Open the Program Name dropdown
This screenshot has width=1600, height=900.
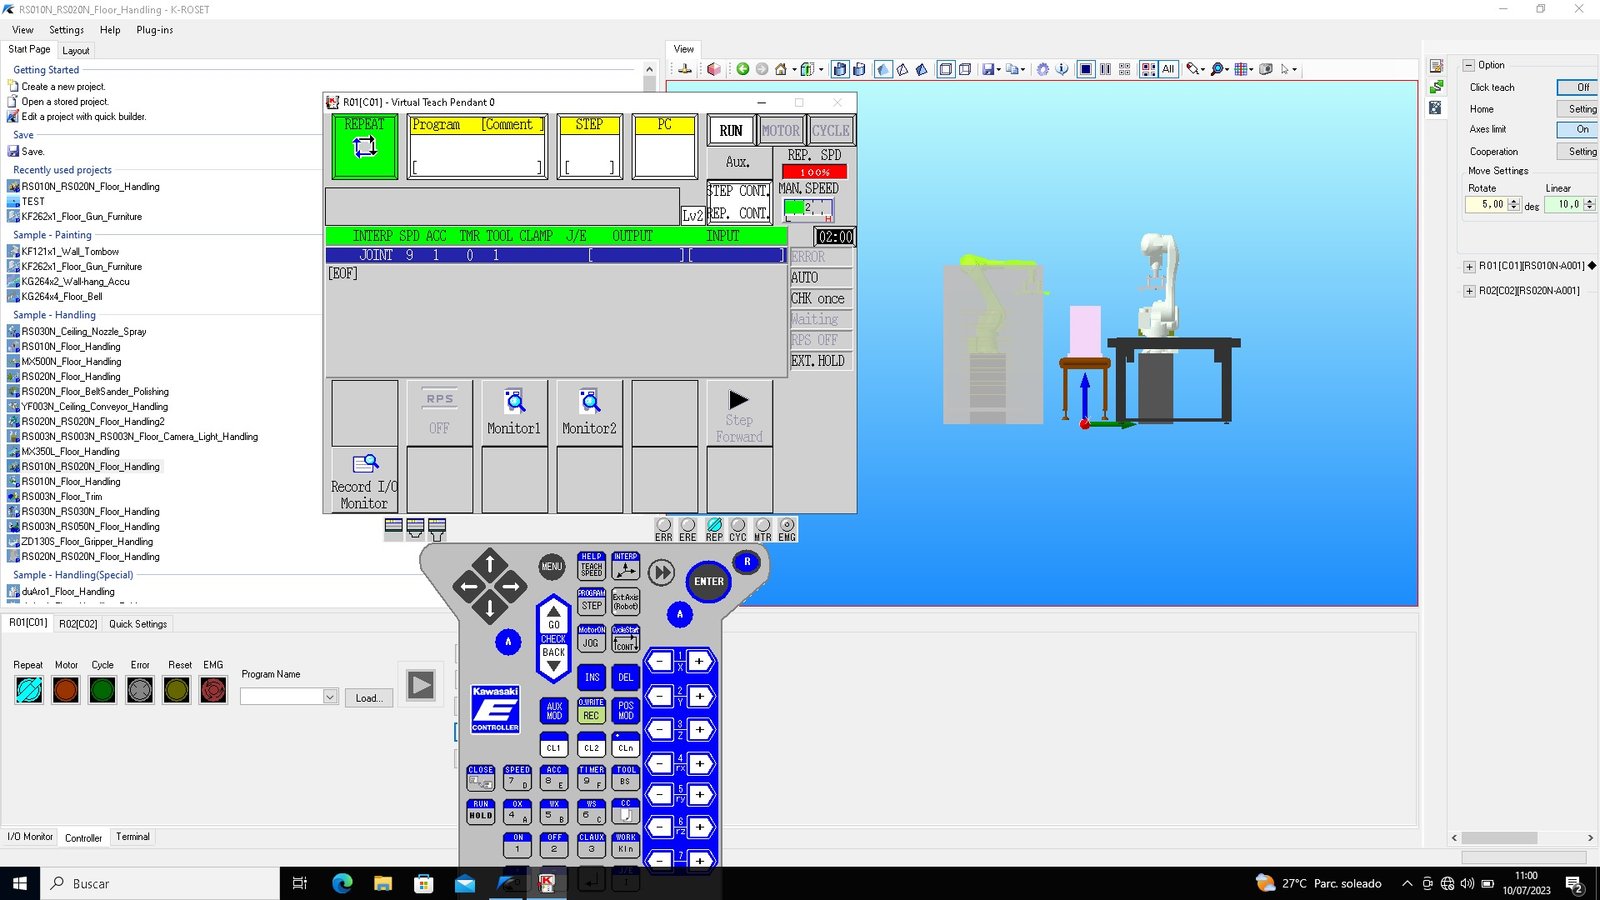click(x=330, y=697)
